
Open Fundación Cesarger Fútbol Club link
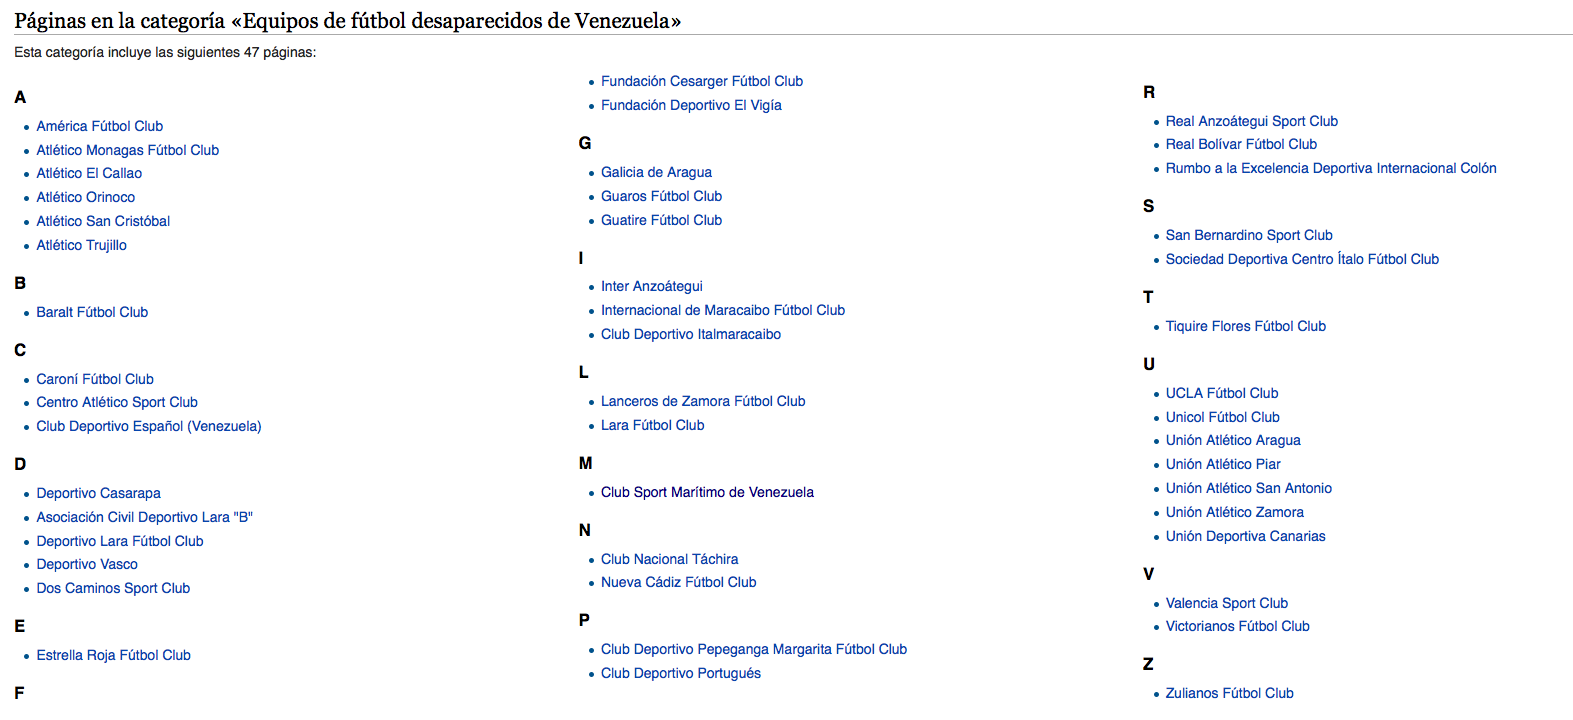702,81
